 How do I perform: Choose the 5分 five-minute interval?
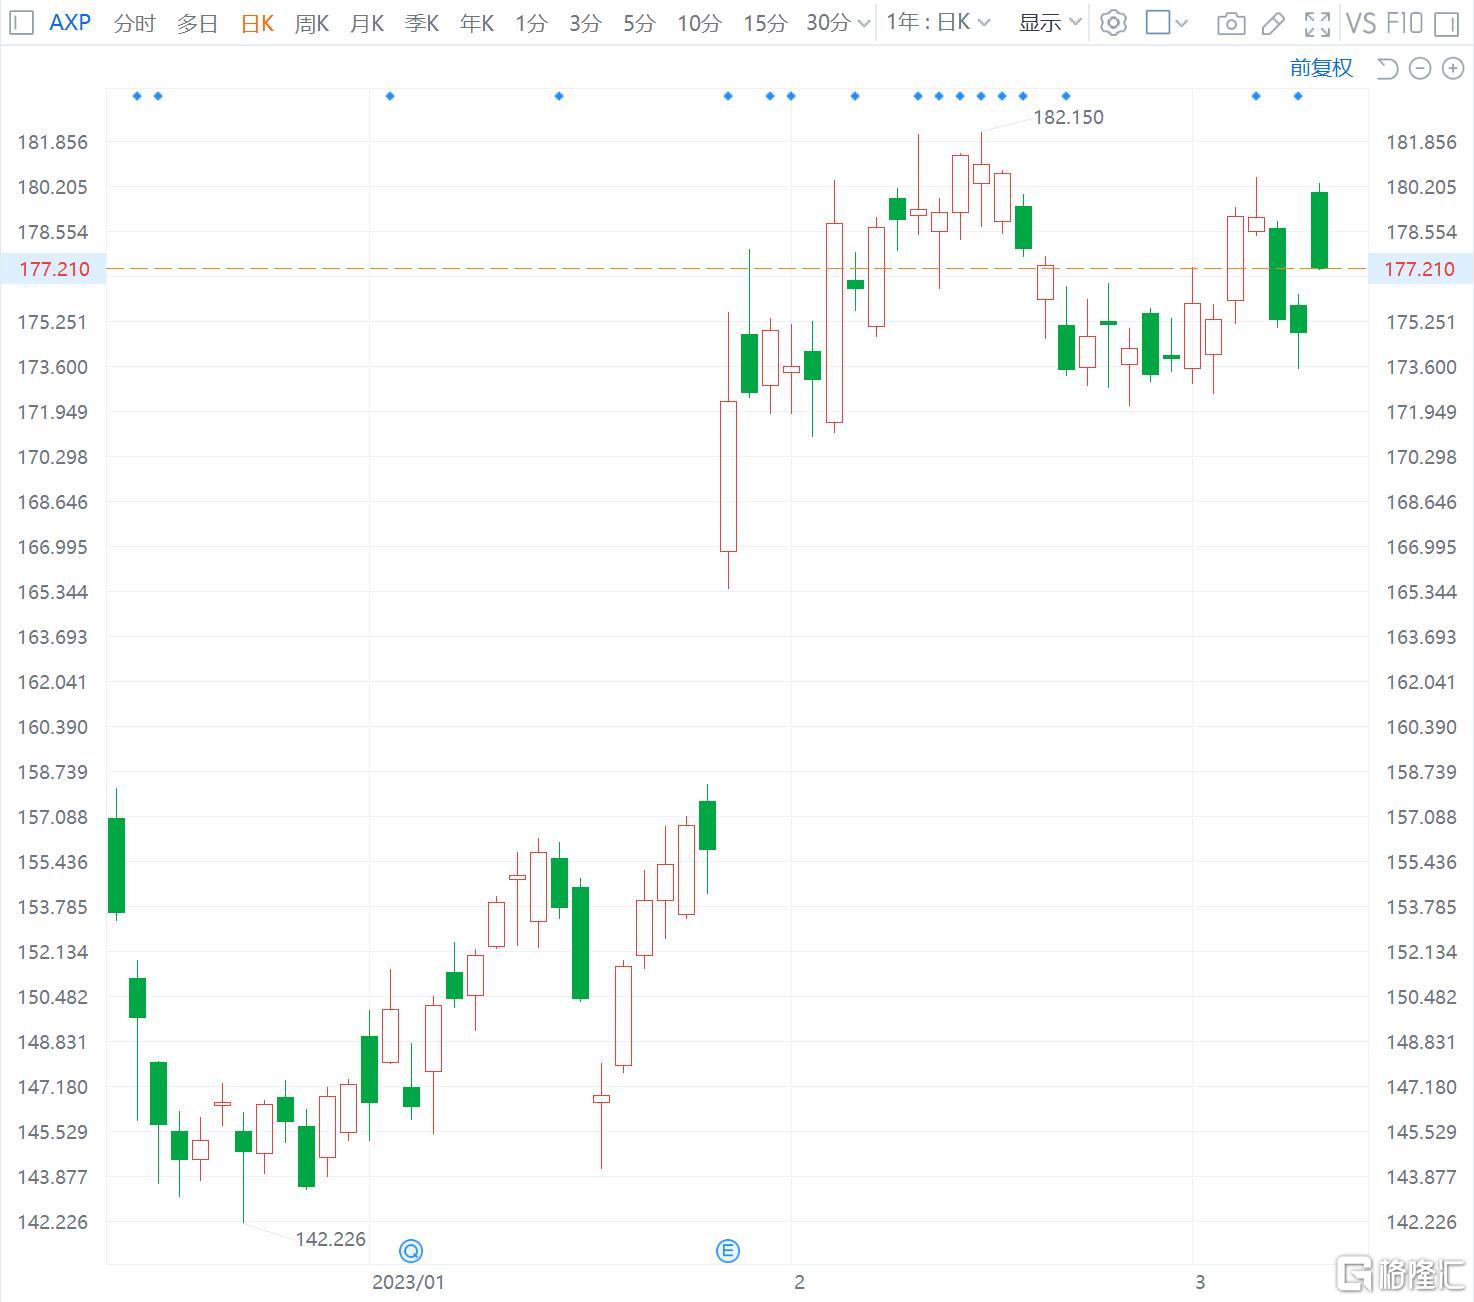tap(639, 22)
